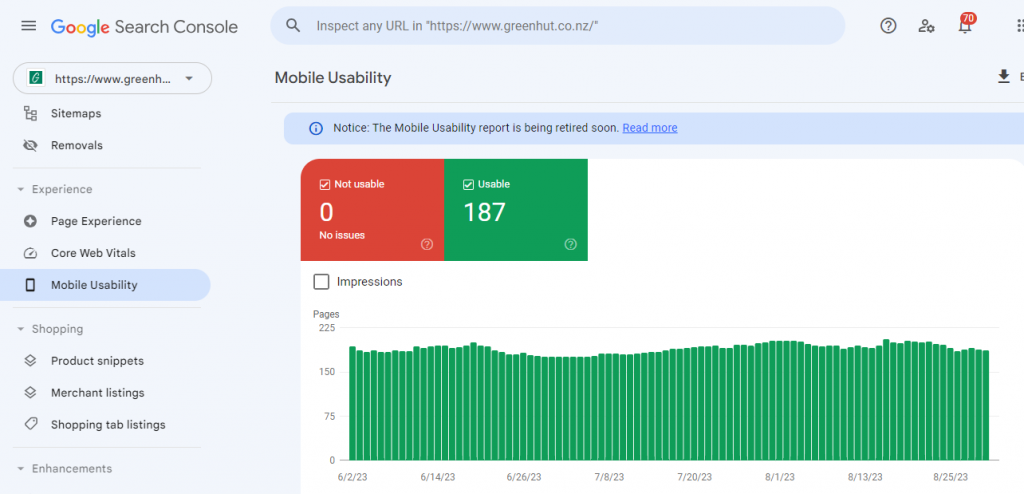
Task: Click the red Not usable card
Action: [x=372, y=210]
